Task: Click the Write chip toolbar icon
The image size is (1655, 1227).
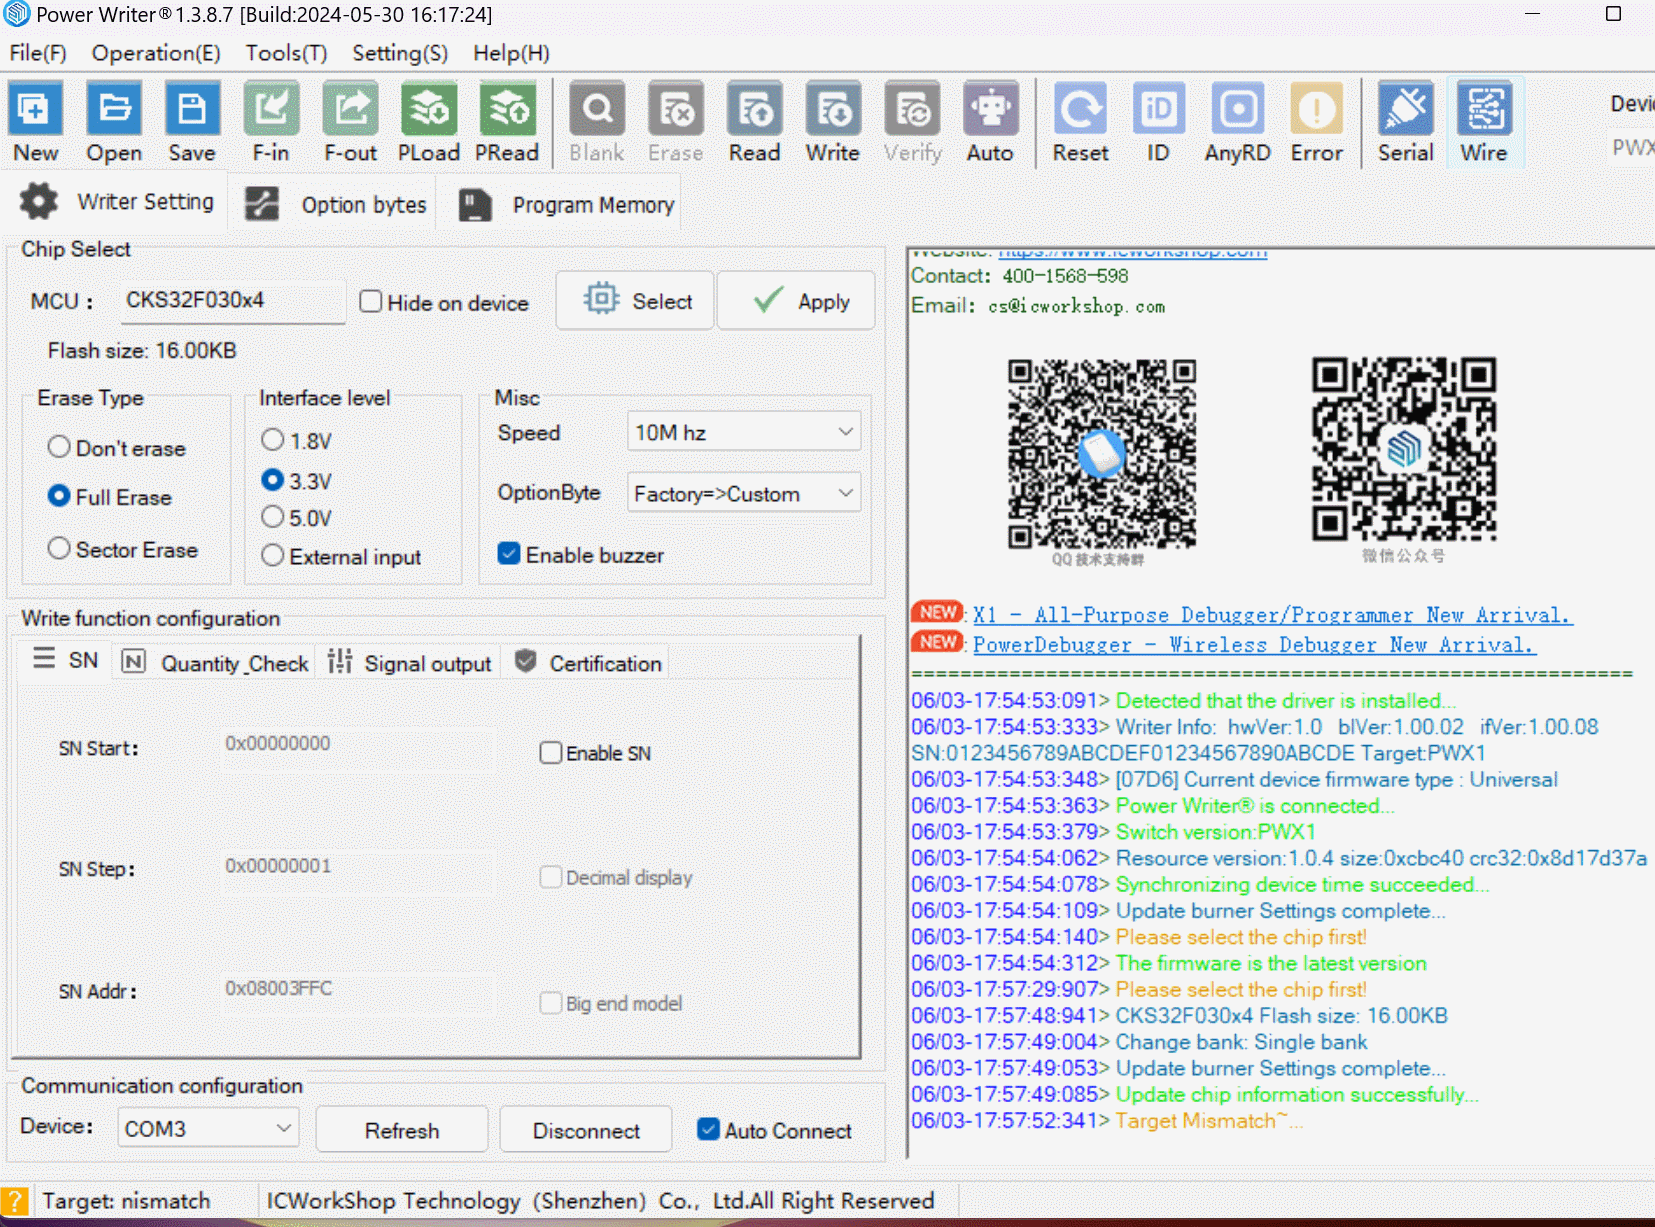Action: (833, 122)
